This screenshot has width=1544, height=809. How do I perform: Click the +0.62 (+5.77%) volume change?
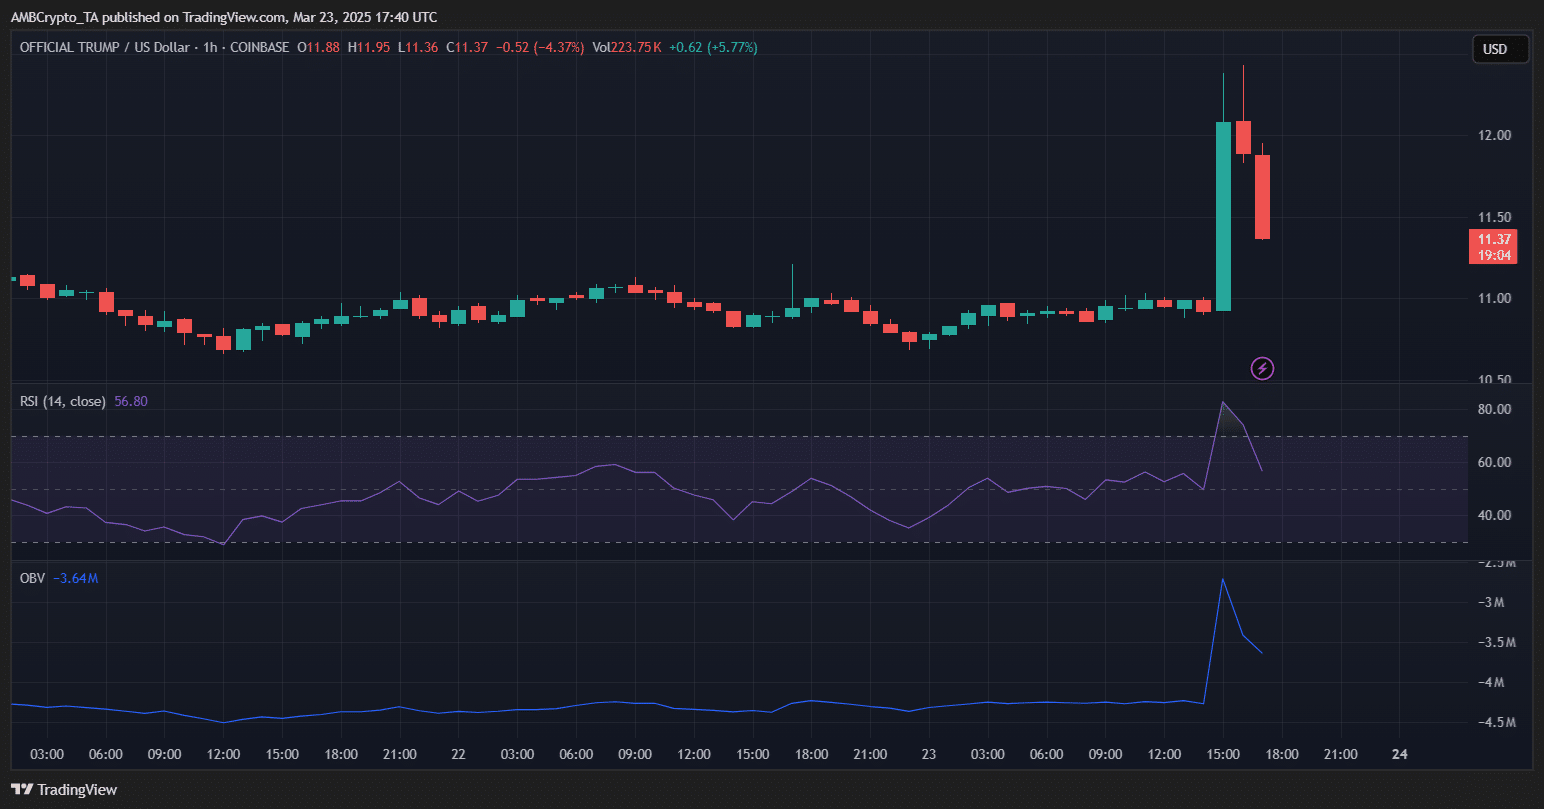pos(713,47)
